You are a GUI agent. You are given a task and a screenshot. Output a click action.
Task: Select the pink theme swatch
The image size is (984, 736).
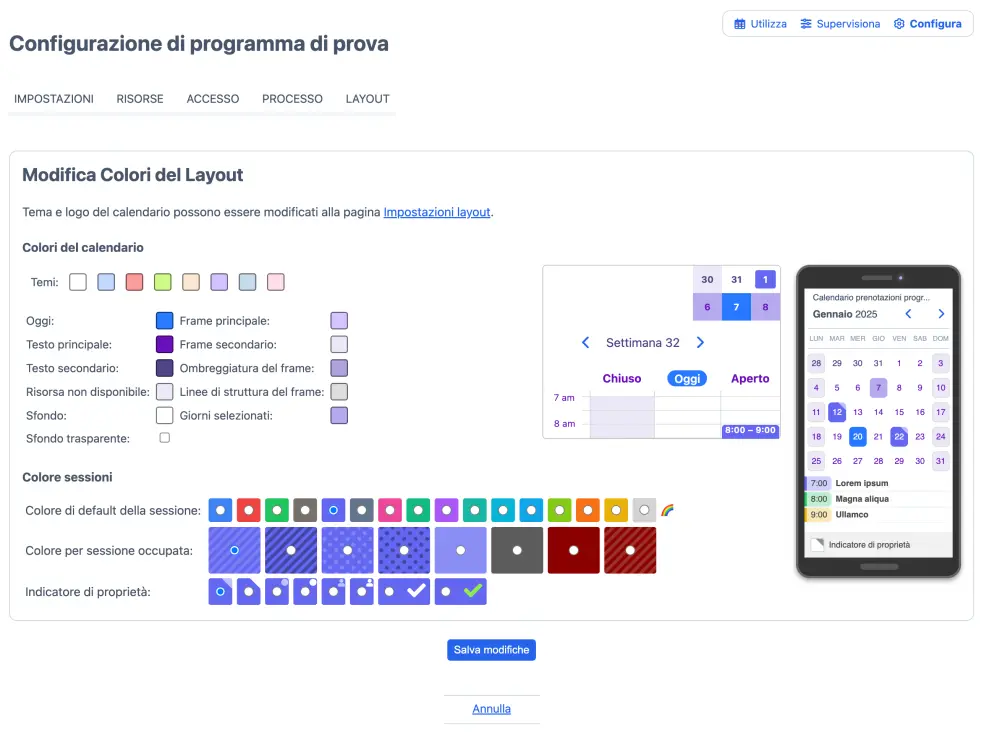pyautogui.click(x=275, y=282)
